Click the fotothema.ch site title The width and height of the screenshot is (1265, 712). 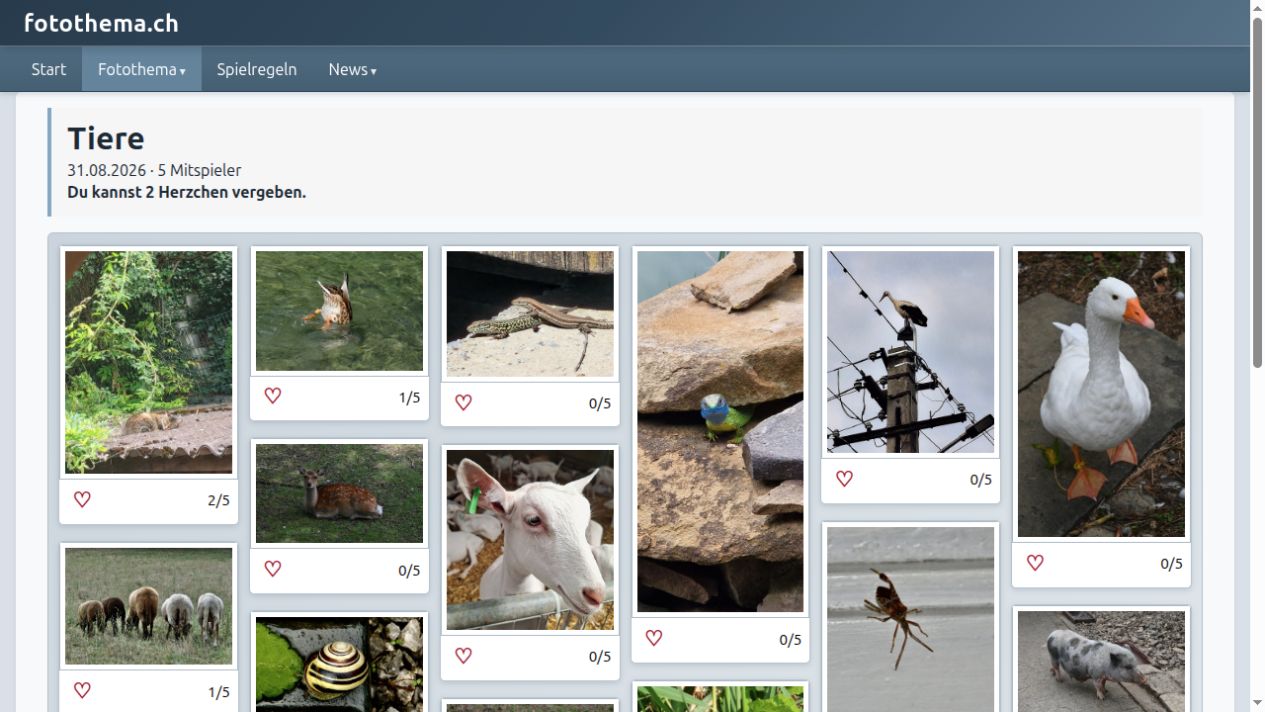coord(101,23)
